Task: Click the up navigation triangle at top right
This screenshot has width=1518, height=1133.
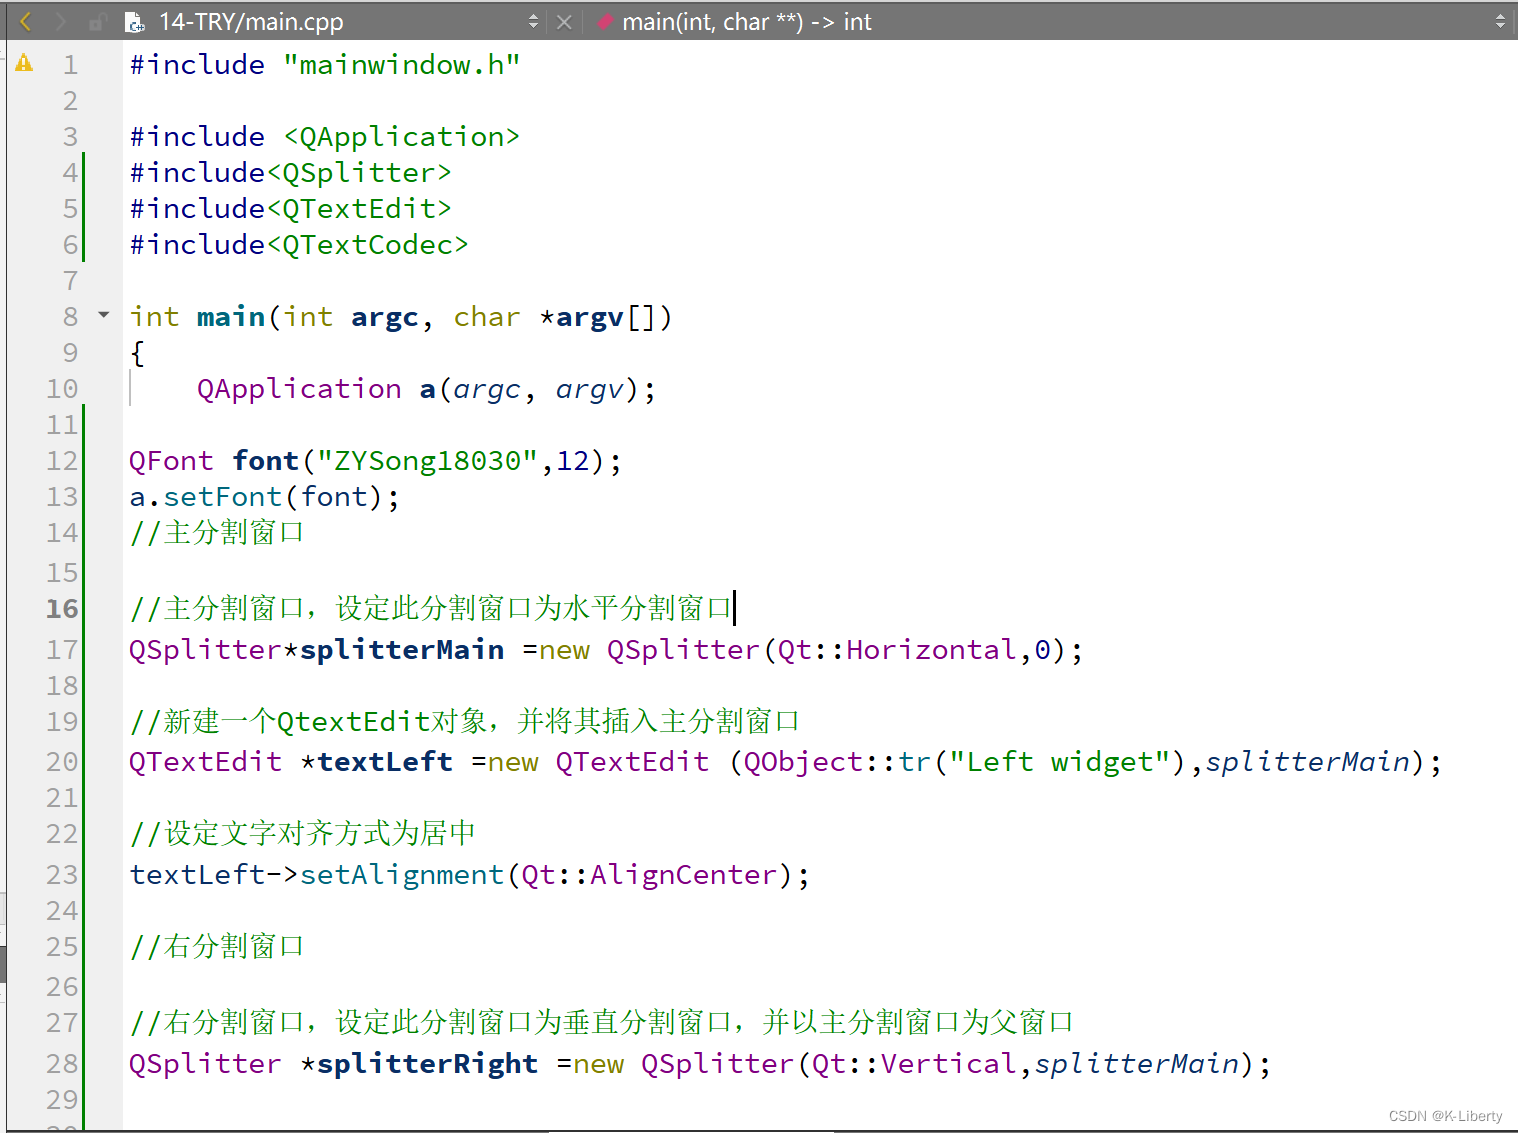Action: coord(1502,14)
